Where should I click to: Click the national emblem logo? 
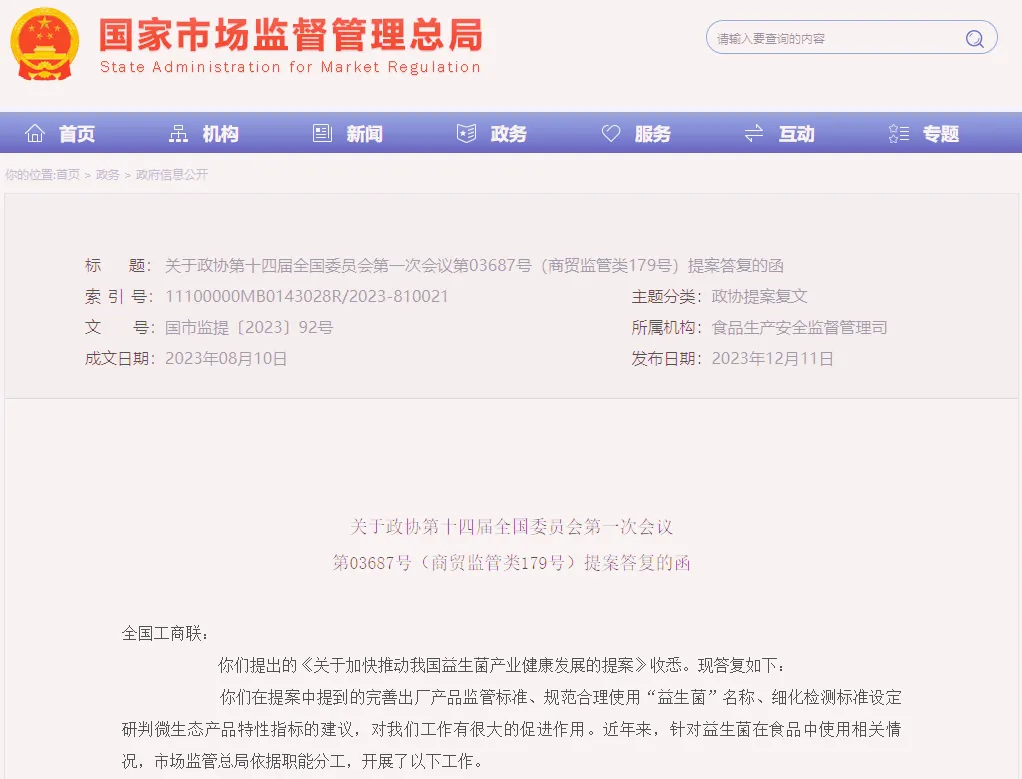click(44, 44)
